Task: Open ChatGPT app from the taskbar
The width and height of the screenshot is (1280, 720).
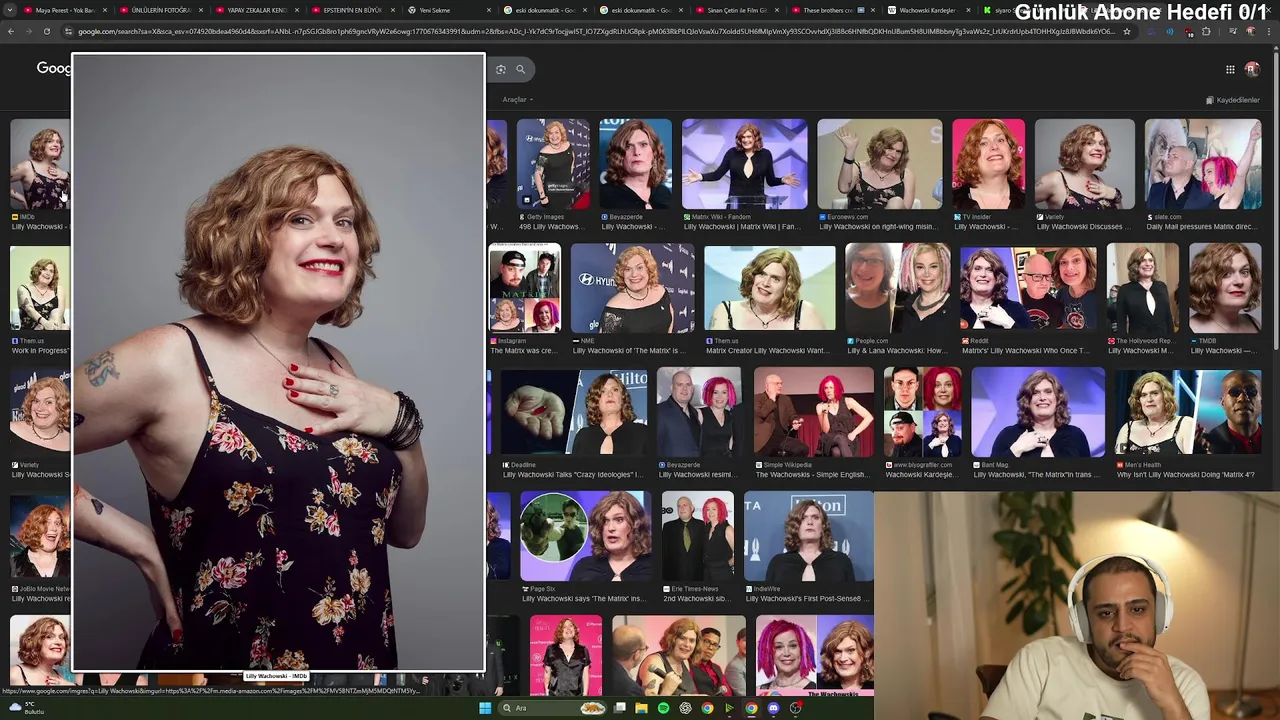Action: click(x=685, y=708)
